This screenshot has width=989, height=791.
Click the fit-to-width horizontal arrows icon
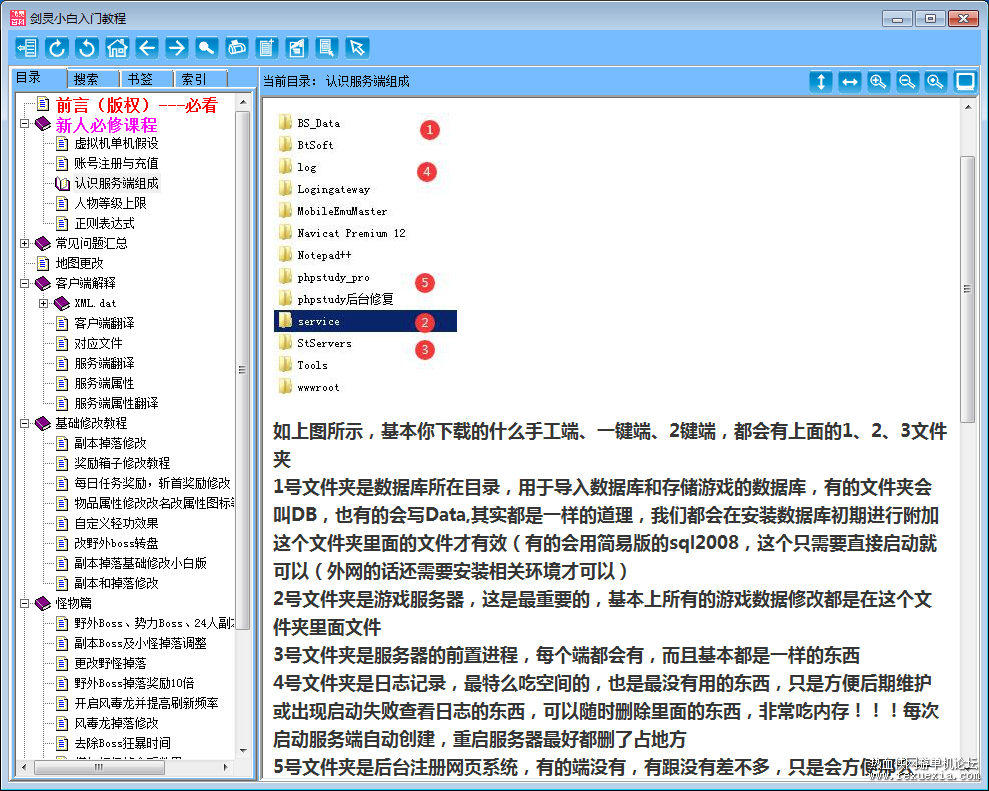(x=850, y=81)
